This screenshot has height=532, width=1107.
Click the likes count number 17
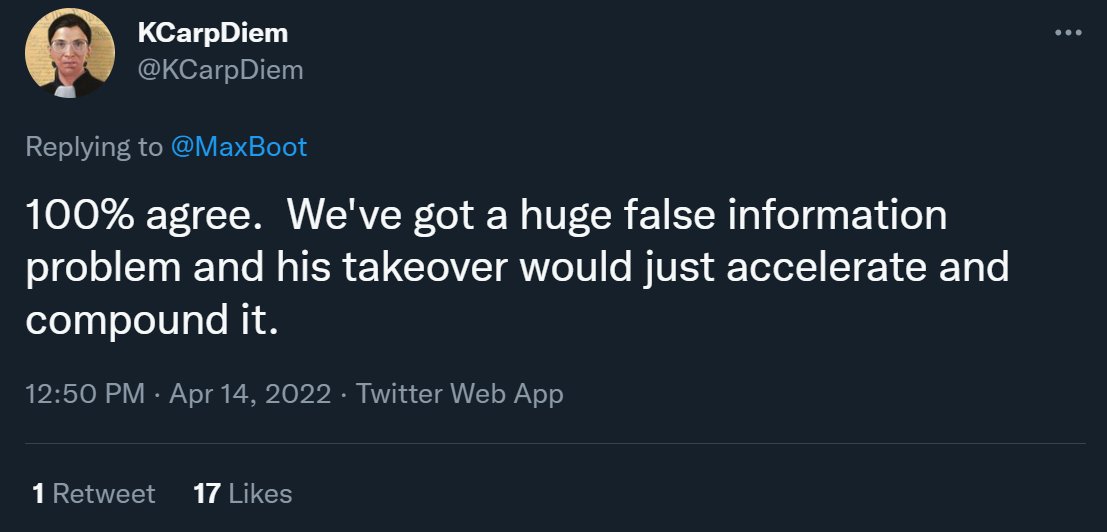click(x=206, y=493)
